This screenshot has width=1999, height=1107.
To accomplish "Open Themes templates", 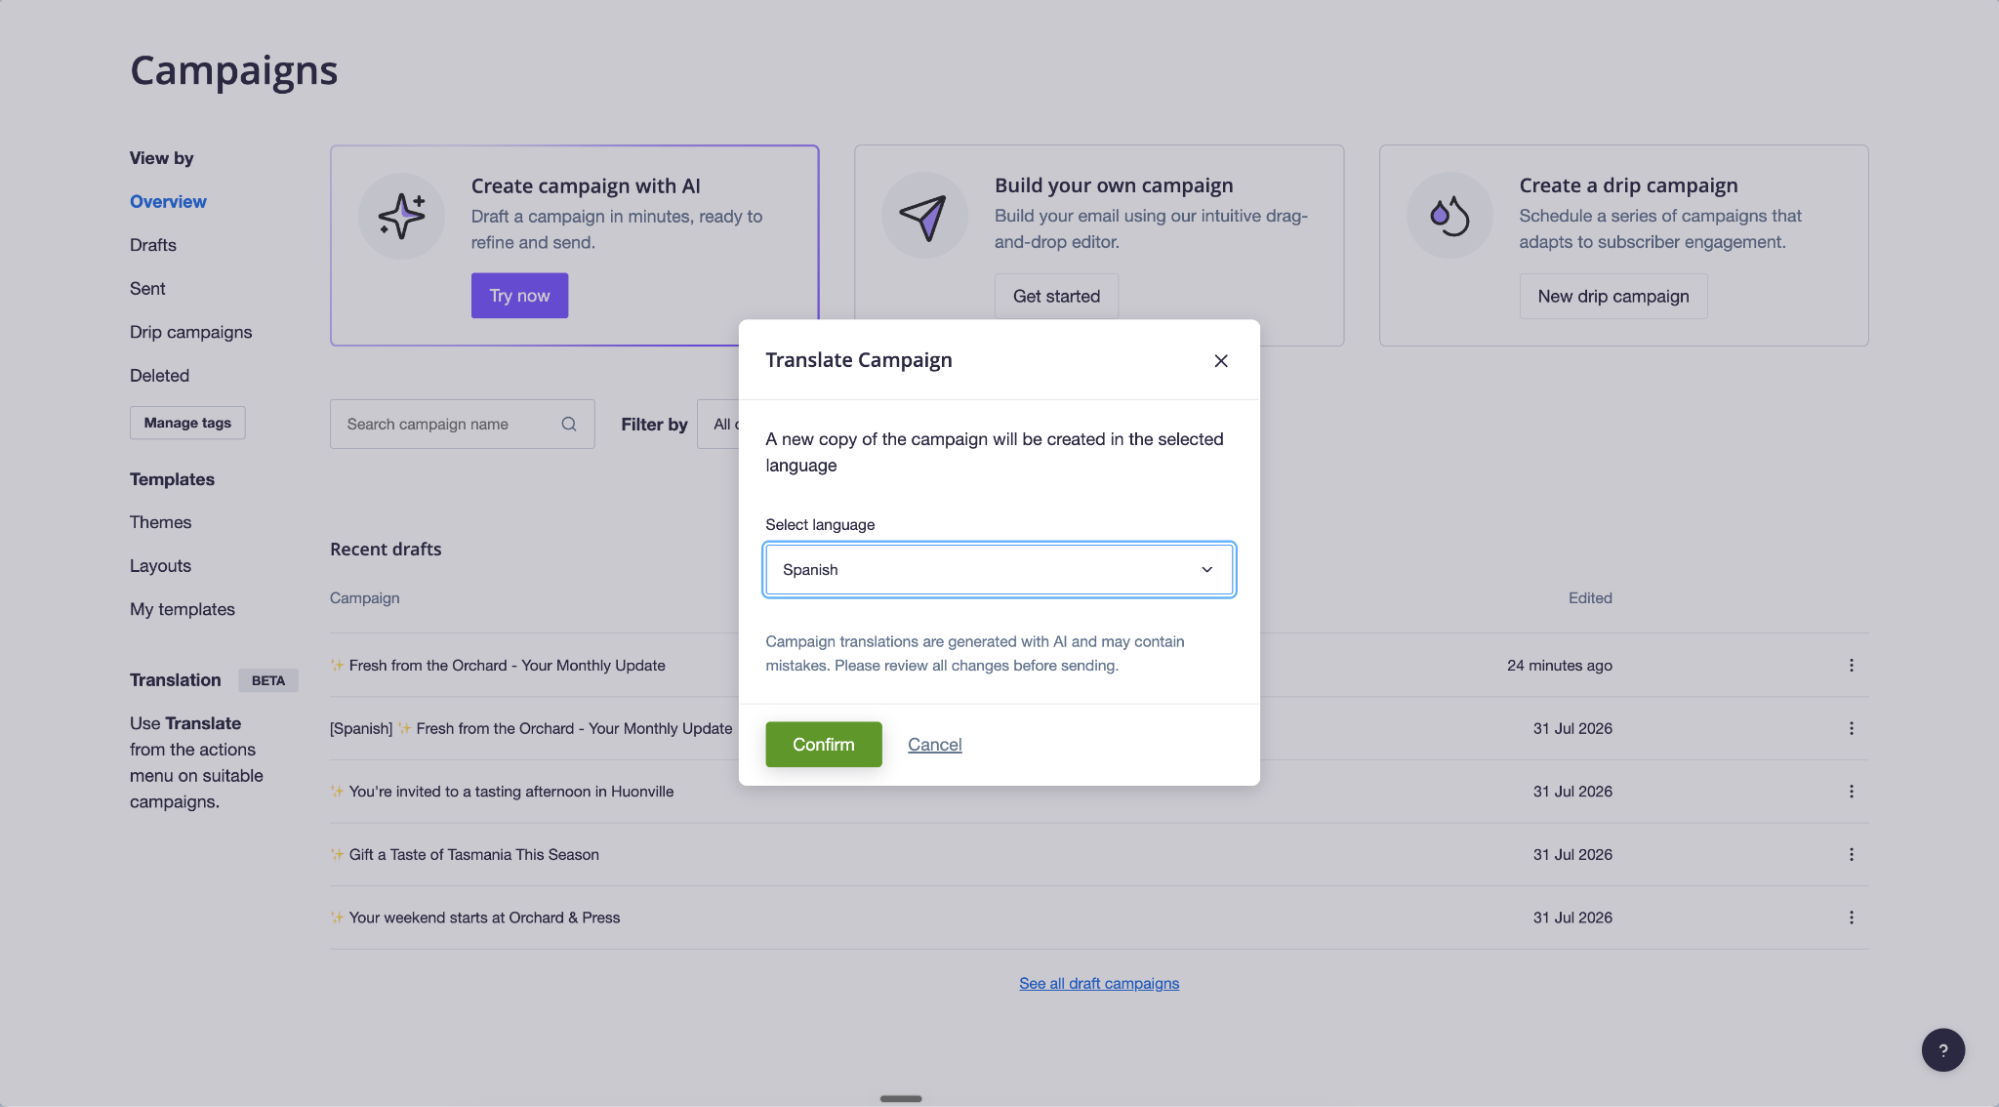I will point(160,522).
